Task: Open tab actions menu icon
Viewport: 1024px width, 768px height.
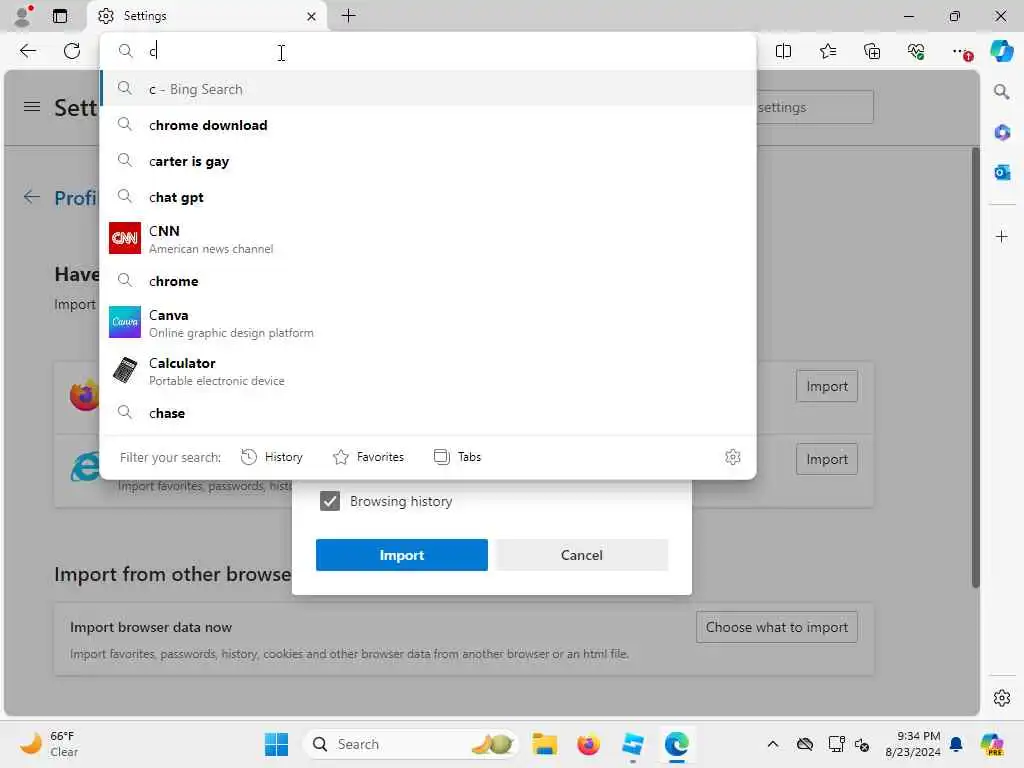Action: 60,16
